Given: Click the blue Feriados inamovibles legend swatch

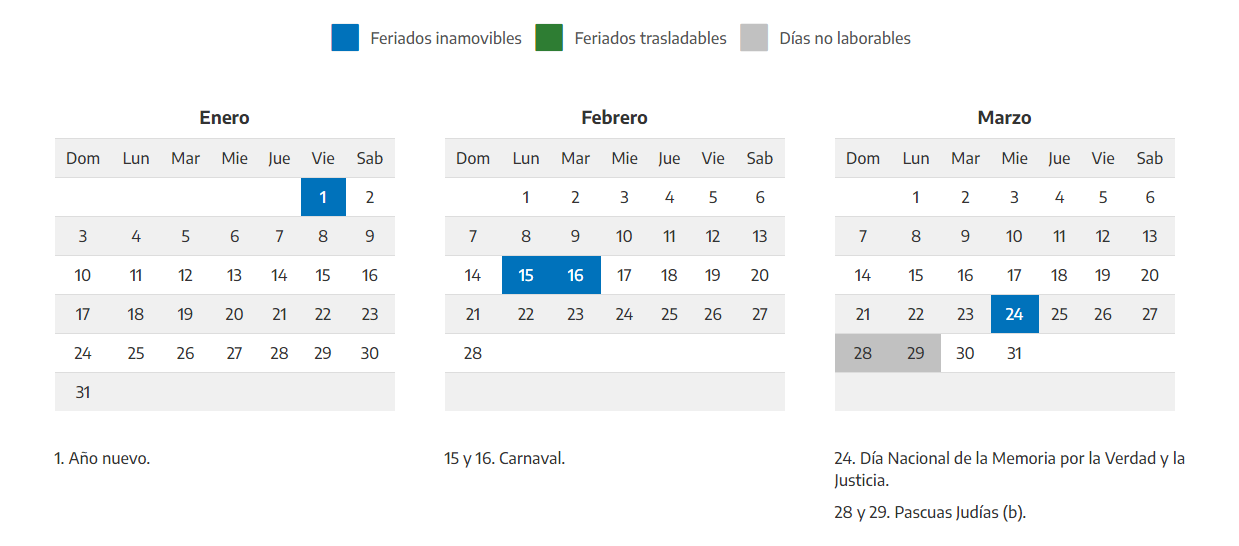Looking at the screenshot, I should (345, 38).
